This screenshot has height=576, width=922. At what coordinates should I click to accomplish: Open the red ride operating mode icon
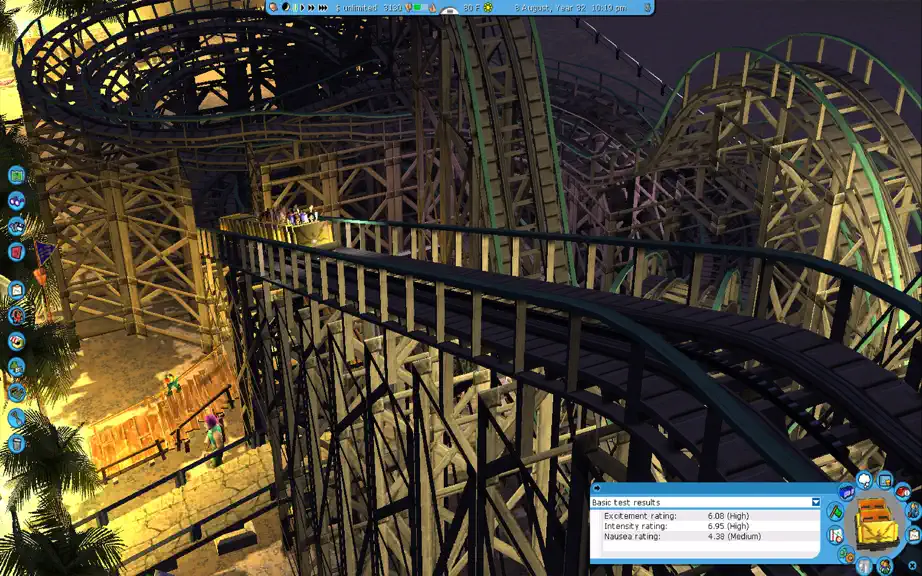click(x=903, y=491)
